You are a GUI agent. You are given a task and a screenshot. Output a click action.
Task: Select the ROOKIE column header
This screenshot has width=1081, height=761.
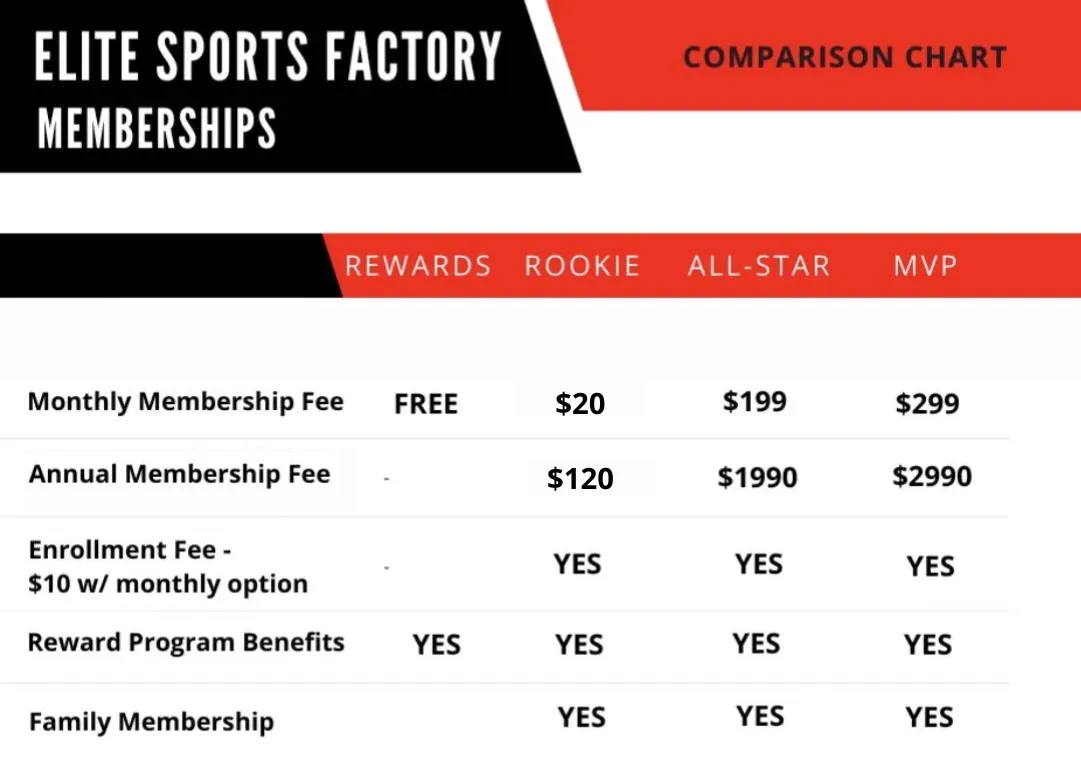click(x=582, y=266)
